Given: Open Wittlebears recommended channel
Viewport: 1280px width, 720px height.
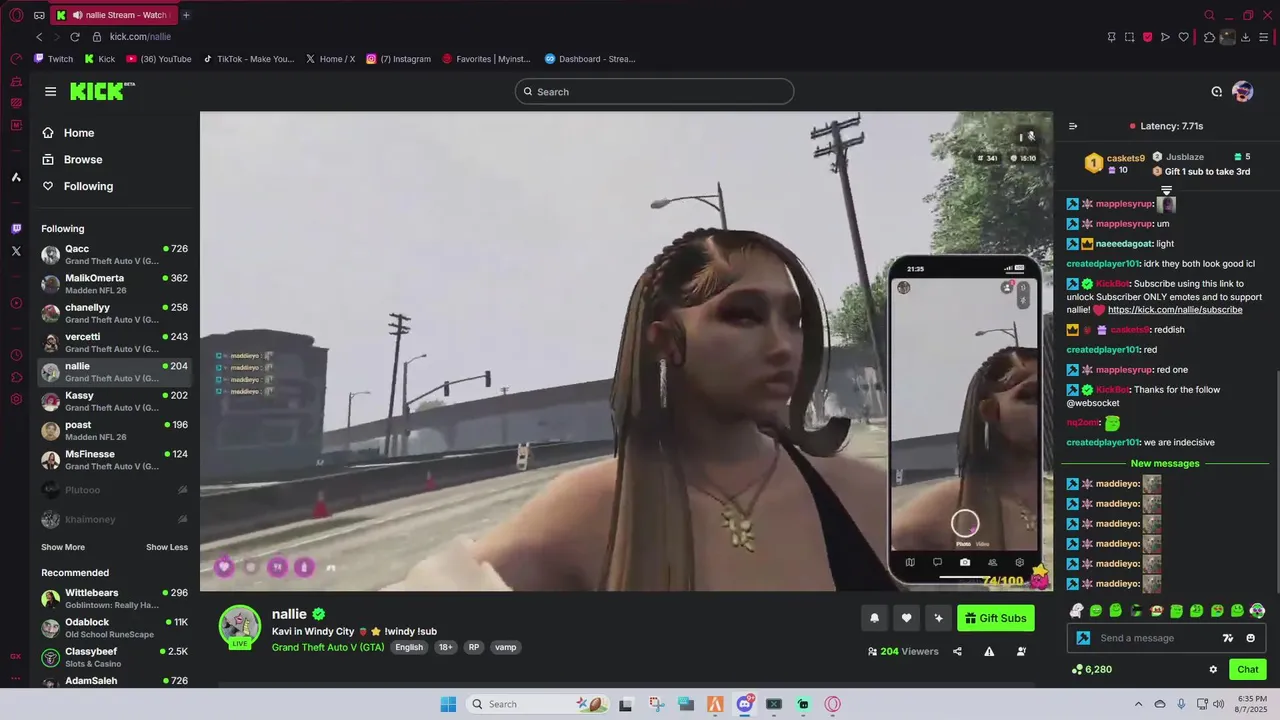Looking at the screenshot, I should 114,598.
